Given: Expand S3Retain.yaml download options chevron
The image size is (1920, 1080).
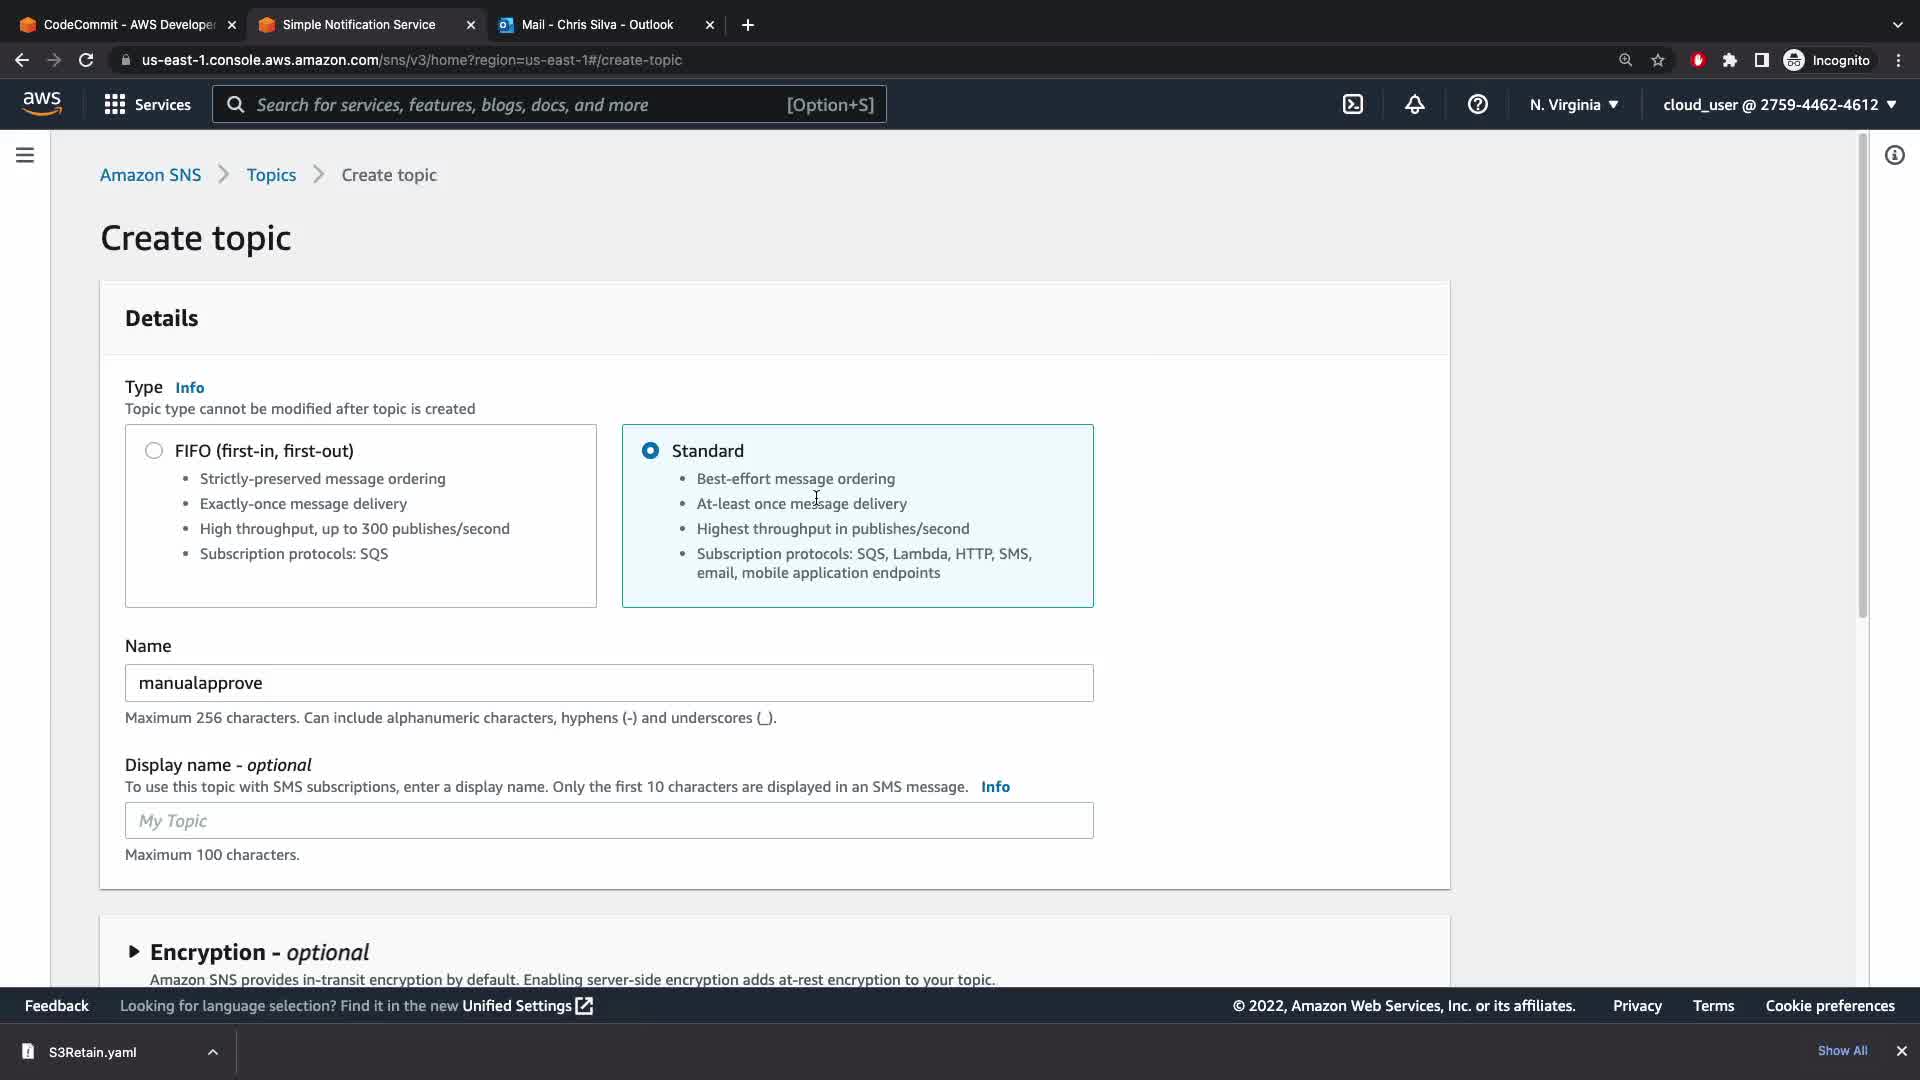Looking at the screenshot, I should click(213, 1052).
